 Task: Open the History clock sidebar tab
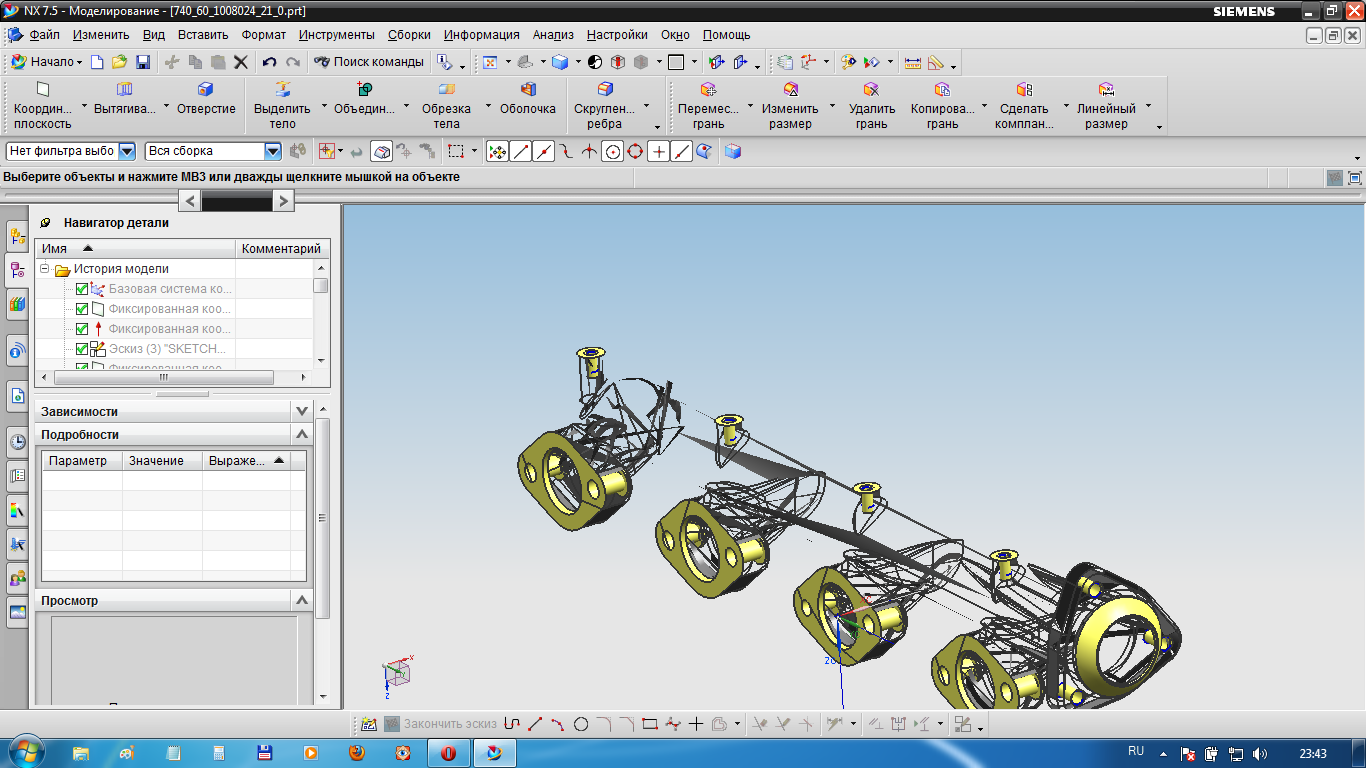17,442
